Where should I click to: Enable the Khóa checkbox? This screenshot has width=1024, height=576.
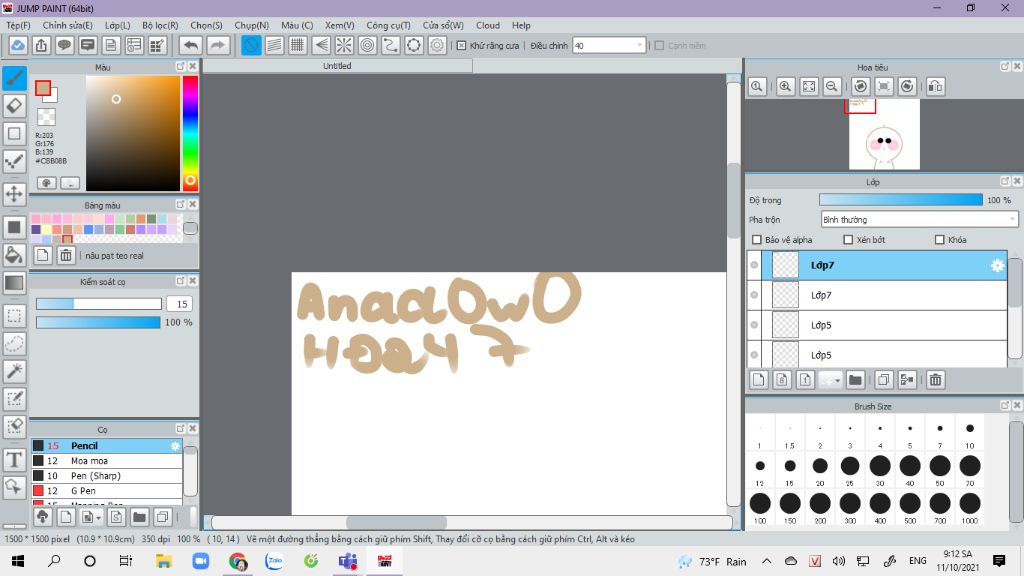[940, 240]
